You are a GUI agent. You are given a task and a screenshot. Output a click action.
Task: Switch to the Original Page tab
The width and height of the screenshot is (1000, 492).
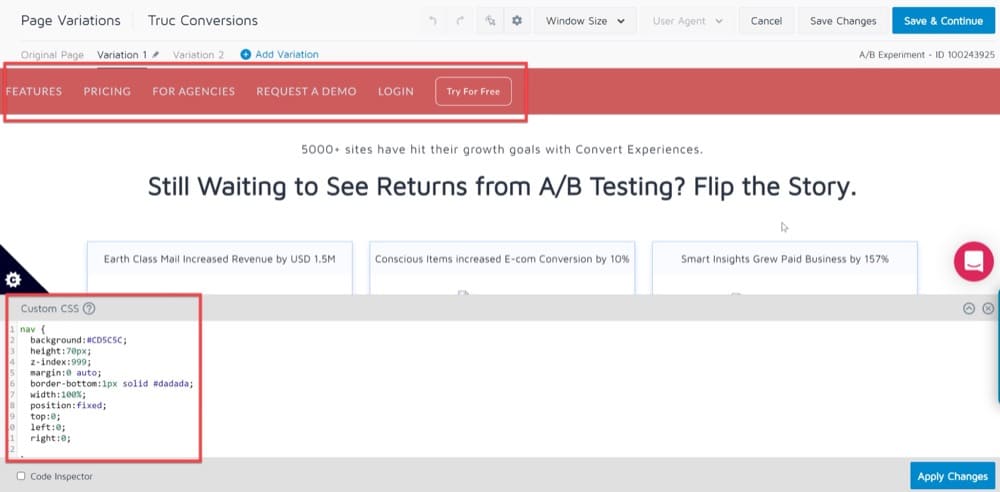[52, 55]
